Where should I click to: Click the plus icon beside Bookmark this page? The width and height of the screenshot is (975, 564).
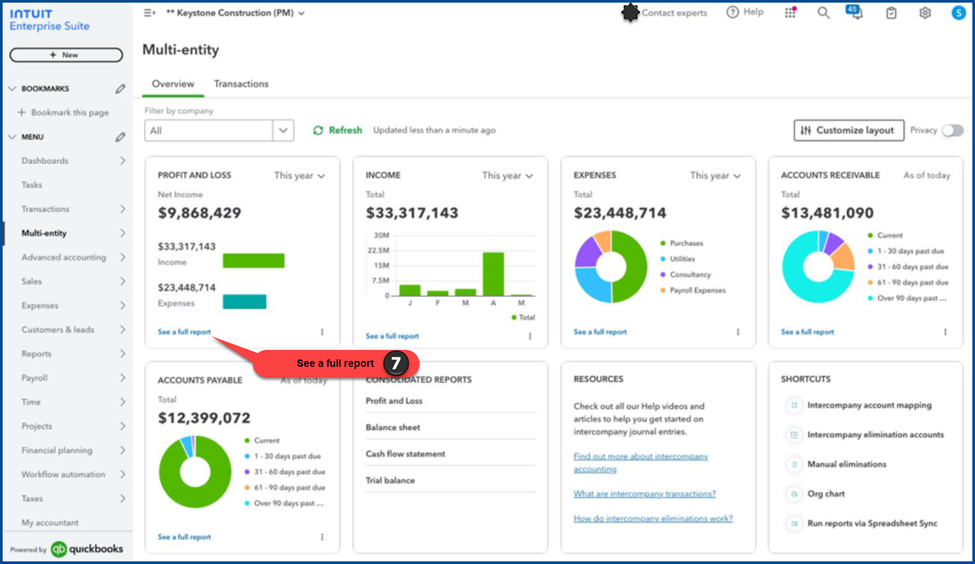click(x=22, y=113)
